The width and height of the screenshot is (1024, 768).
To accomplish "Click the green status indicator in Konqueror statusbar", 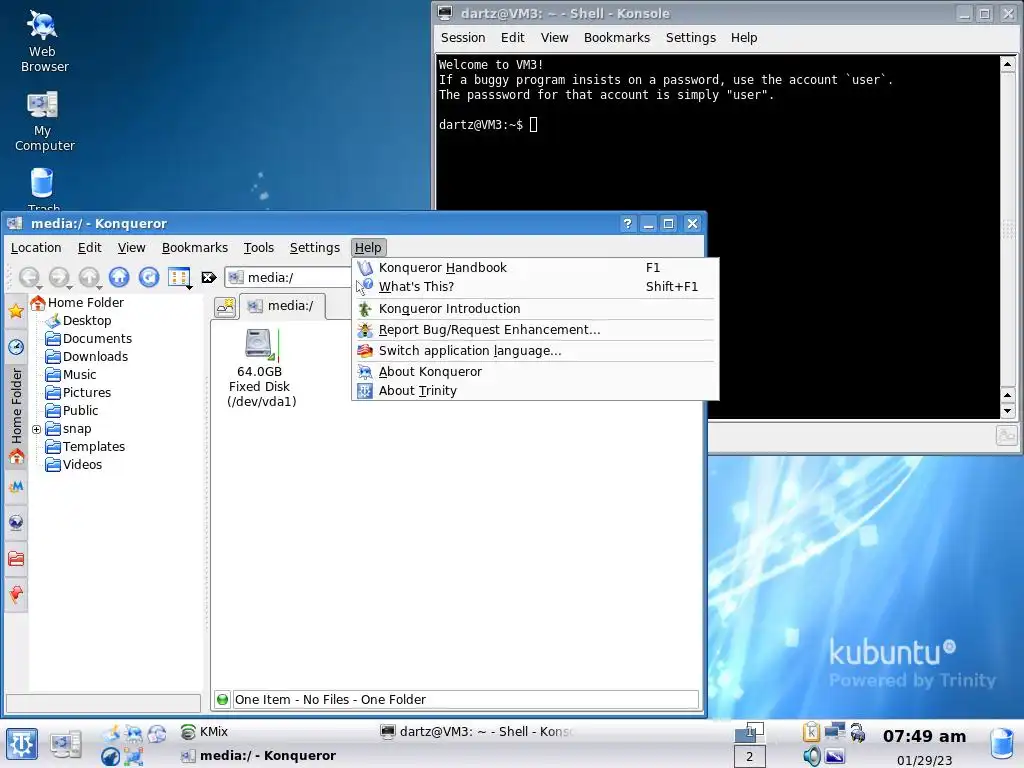I will (x=223, y=699).
